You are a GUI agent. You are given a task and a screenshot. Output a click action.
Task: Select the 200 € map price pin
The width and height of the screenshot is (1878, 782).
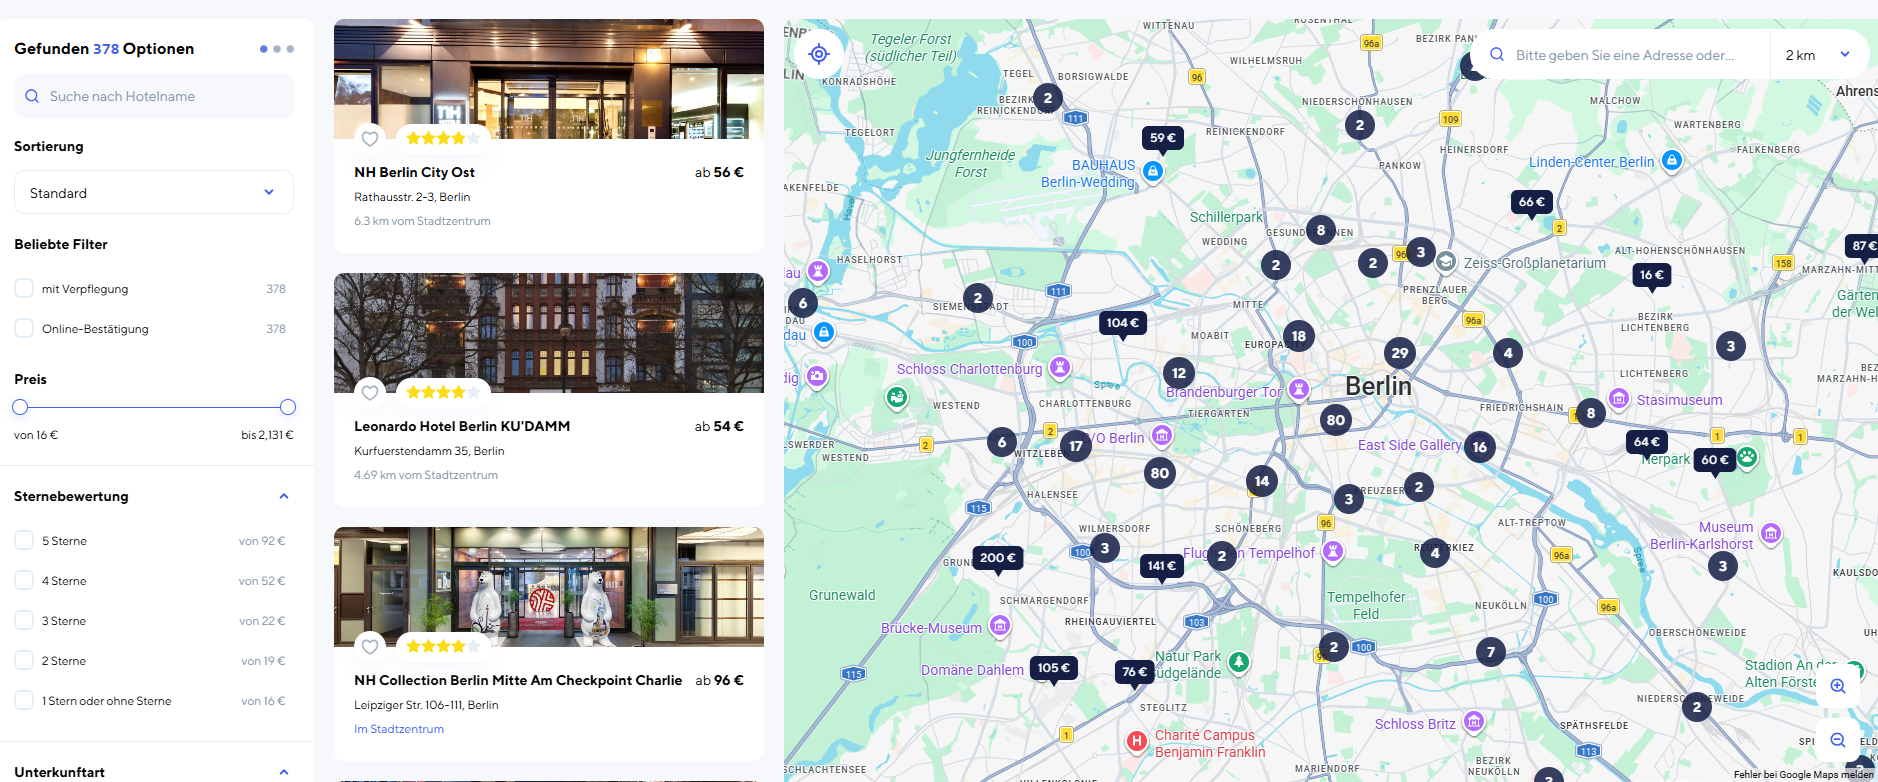coord(998,559)
